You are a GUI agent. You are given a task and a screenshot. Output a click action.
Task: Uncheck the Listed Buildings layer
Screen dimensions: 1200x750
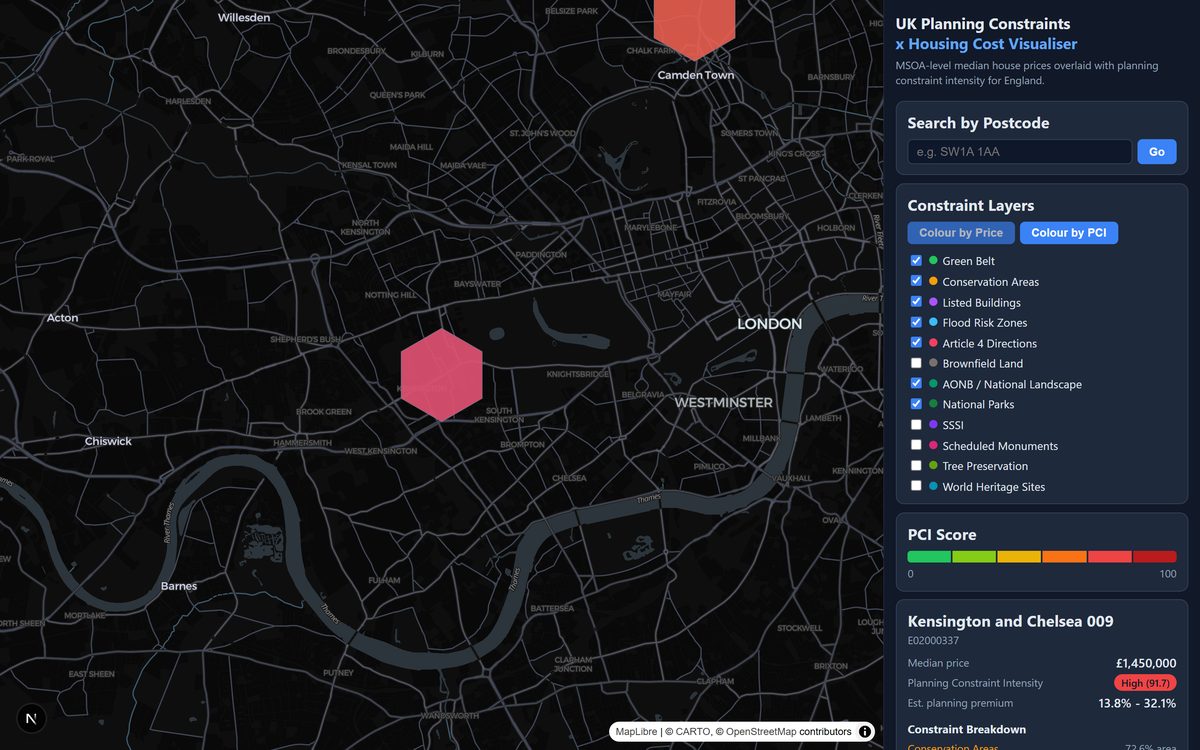(916, 301)
